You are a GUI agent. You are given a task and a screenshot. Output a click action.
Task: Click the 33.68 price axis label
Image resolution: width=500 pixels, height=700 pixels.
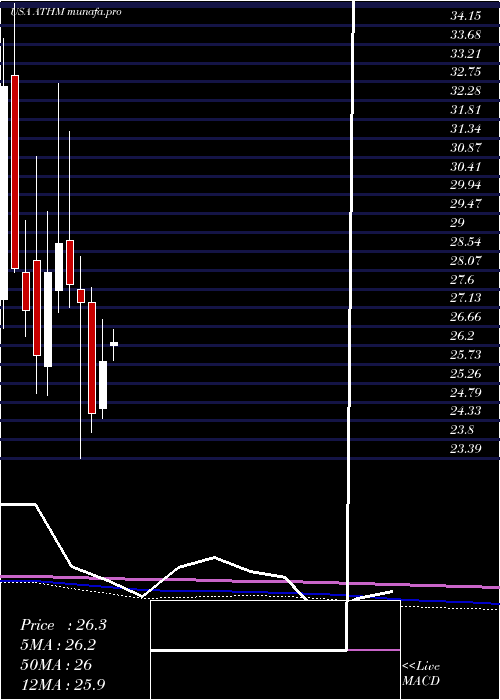[466, 35]
